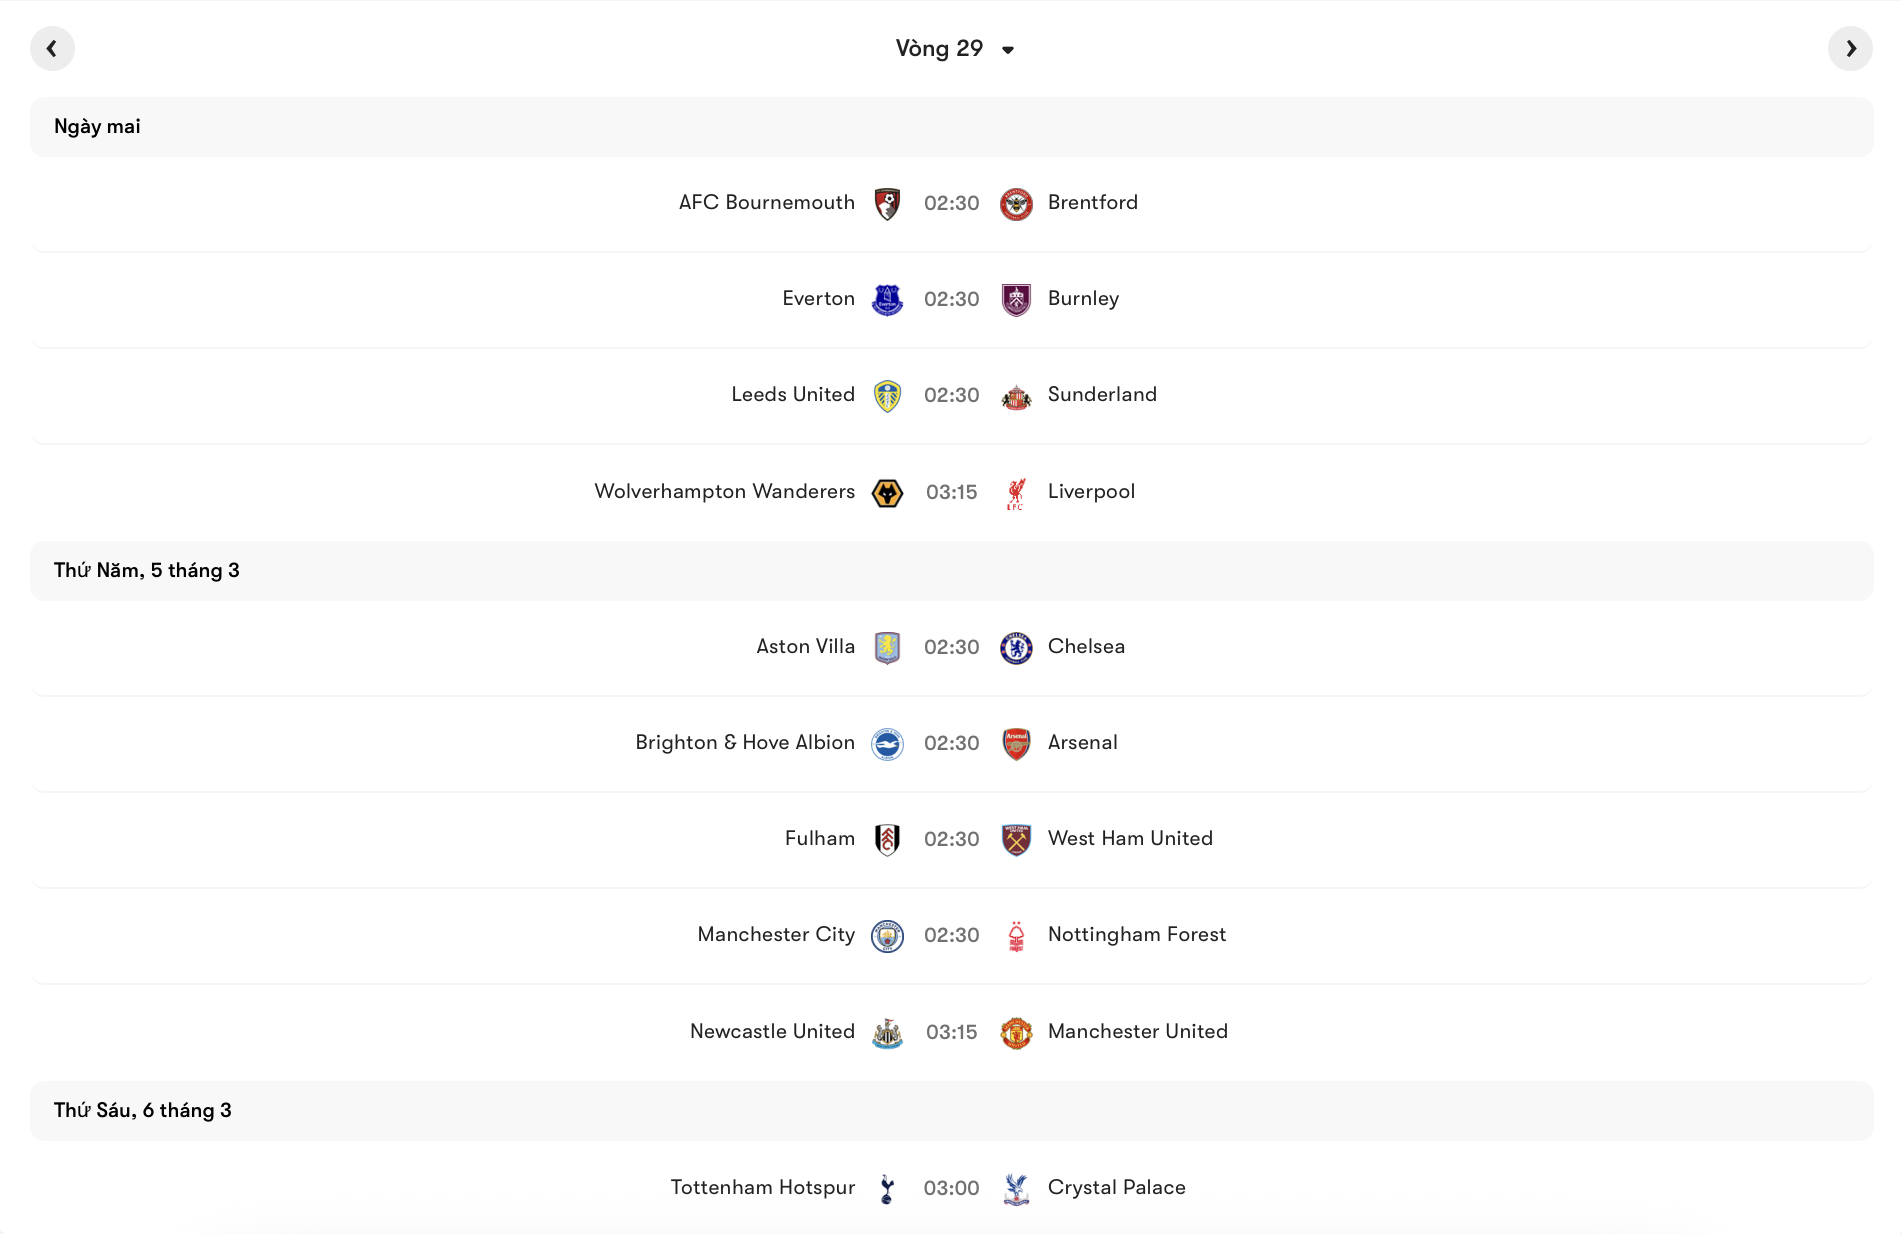The height and width of the screenshot is (1234, 1902).
Task: Open the Newcastle United vs Manchester United fixture
Action: (951, 1031)
